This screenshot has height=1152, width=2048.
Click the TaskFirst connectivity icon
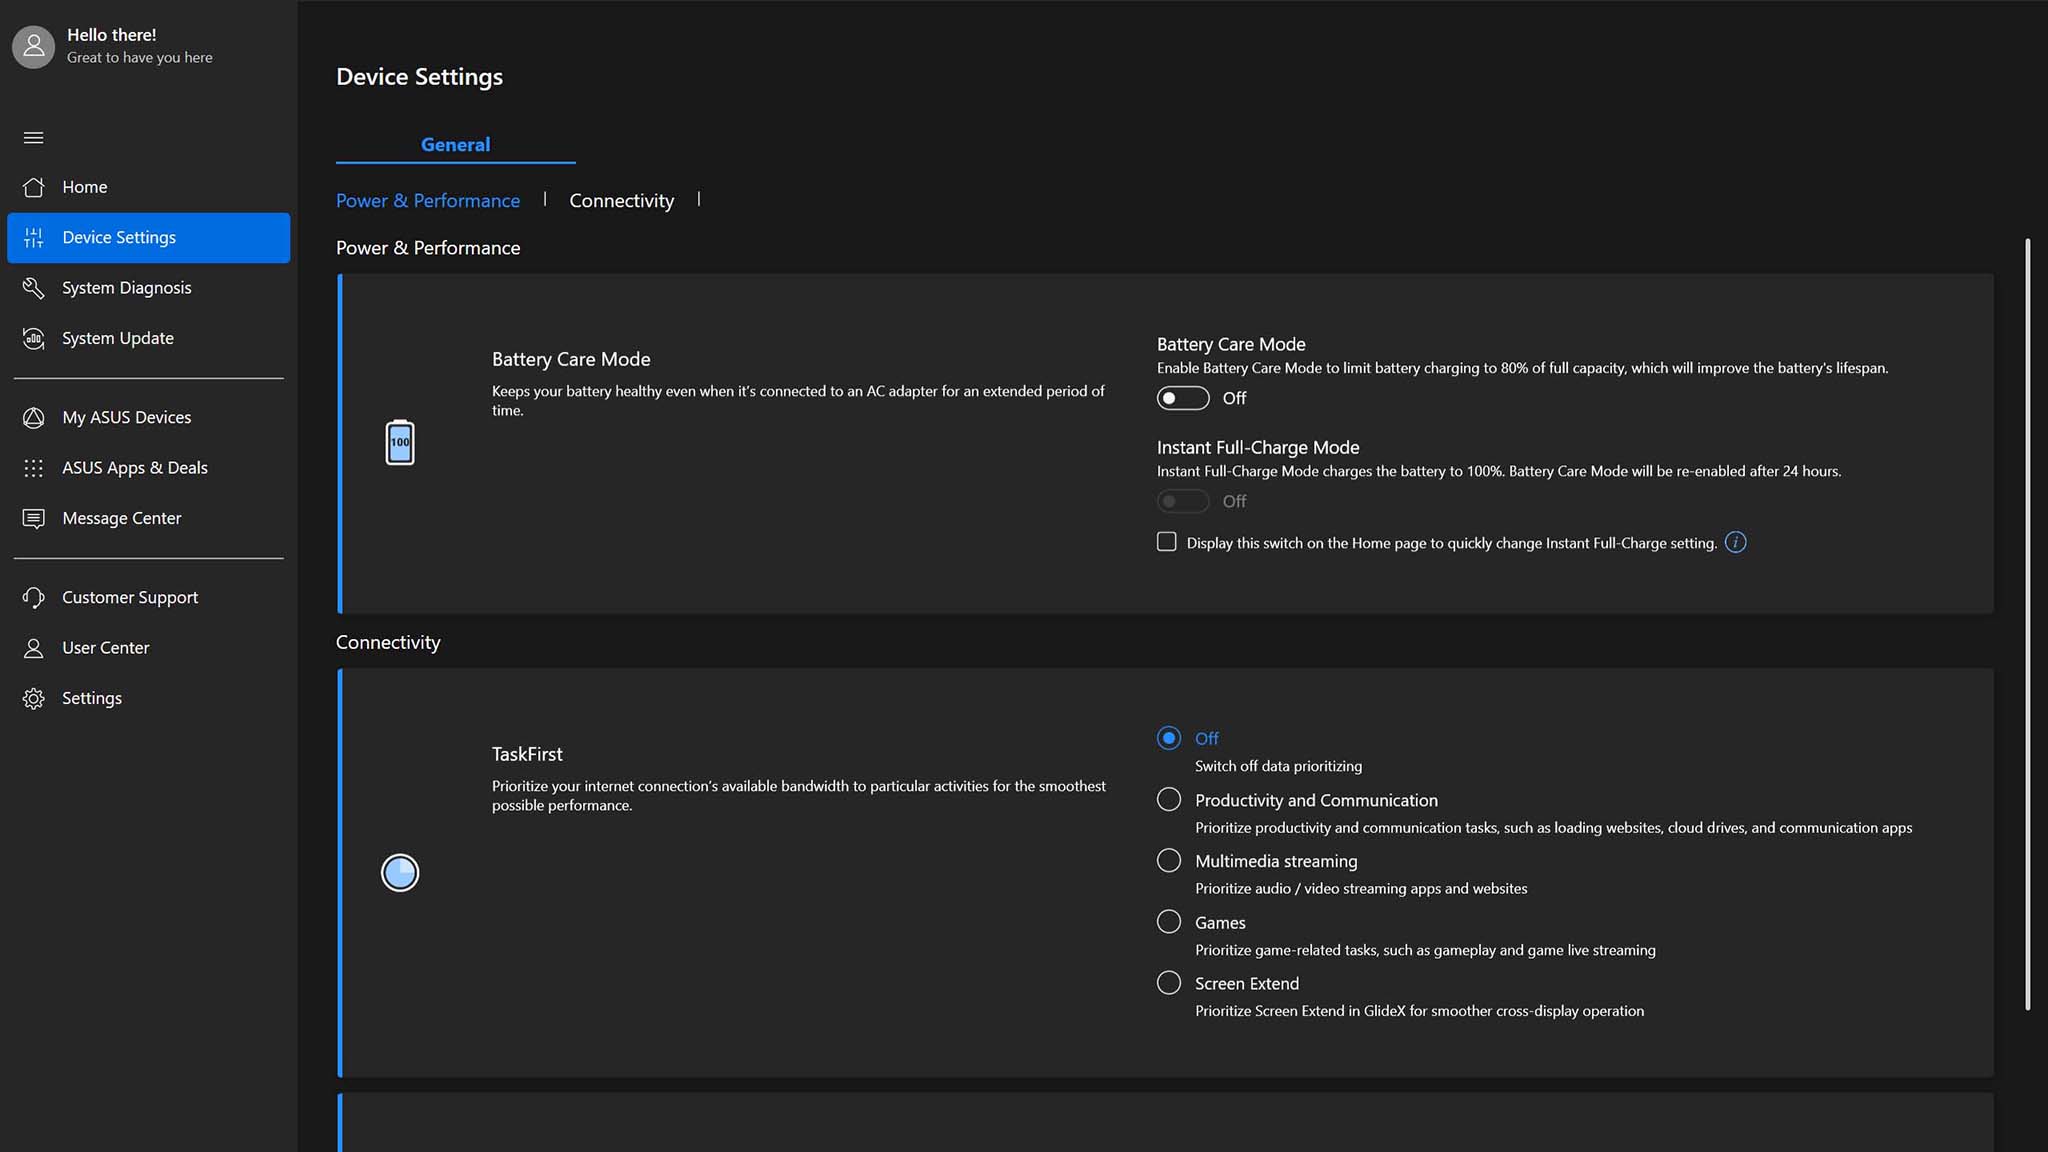(399, 872)
